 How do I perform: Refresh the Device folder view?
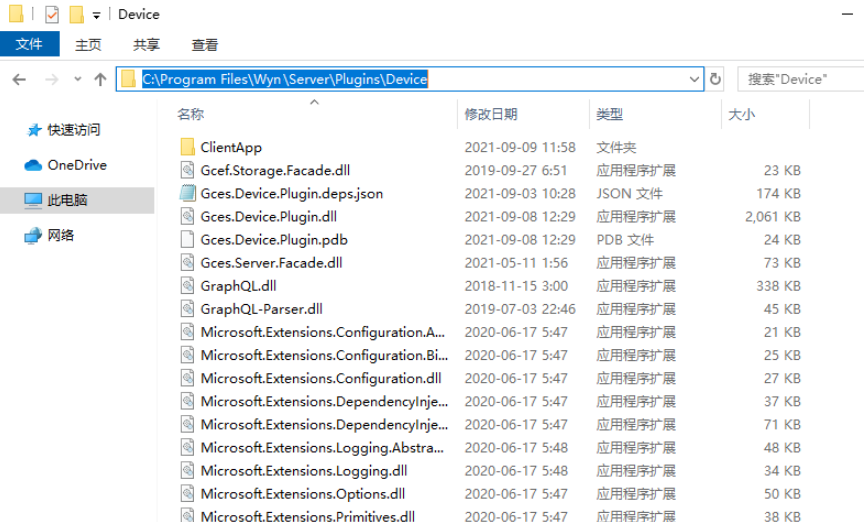pos(715,79)
